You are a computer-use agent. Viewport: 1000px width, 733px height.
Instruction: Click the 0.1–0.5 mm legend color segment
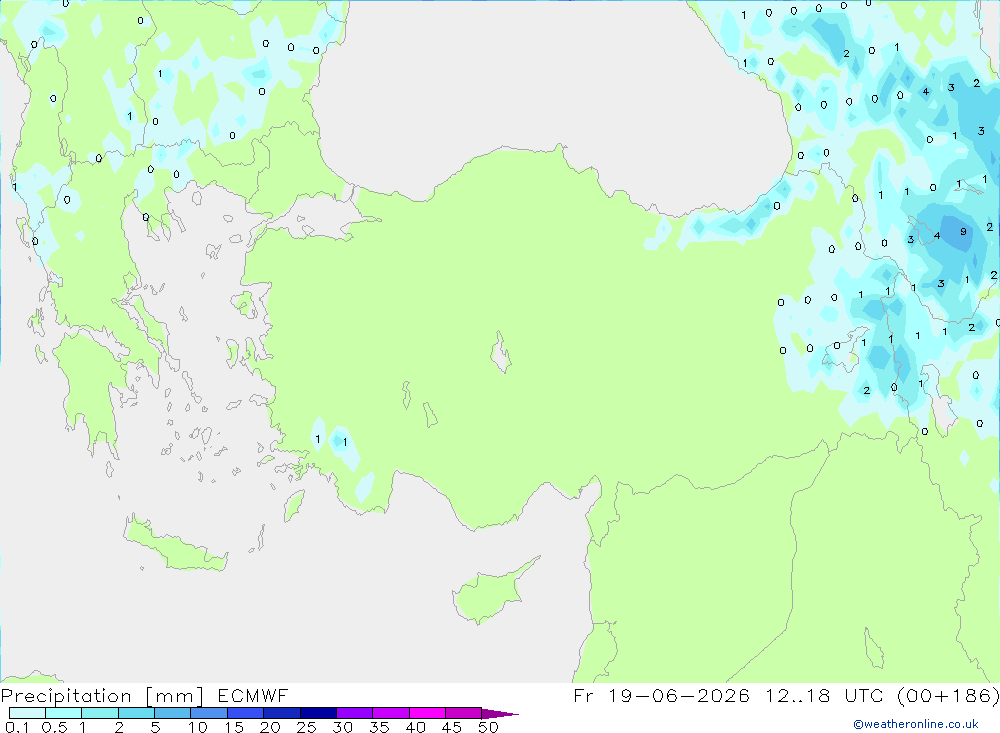pyautogui.click(x=27, y=713)
